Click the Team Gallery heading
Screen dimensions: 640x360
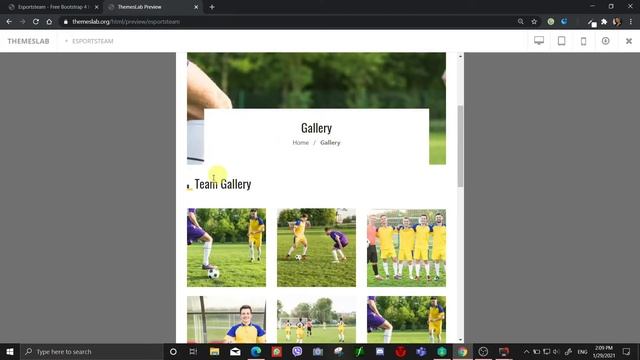click(x=222, y=184)
